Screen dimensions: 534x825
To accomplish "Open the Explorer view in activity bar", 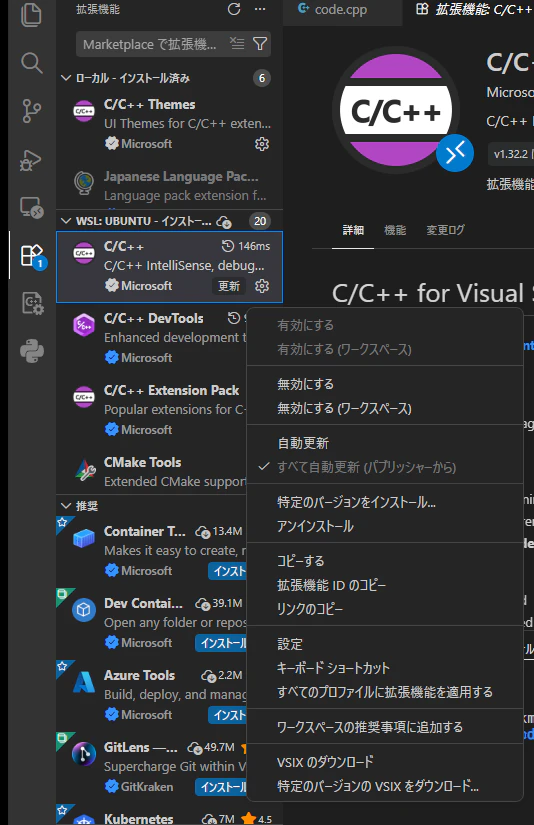I will (32, 14).
